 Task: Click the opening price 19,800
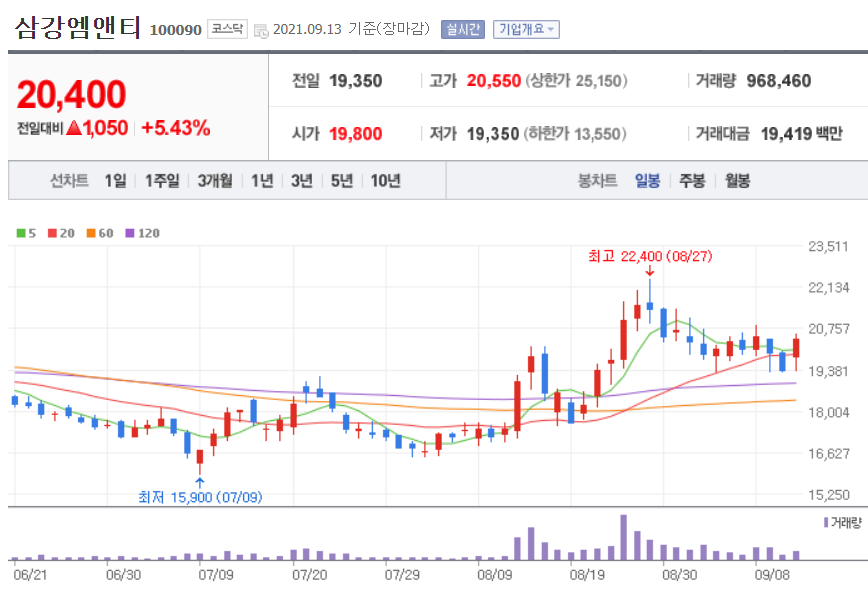pos(356,133)
